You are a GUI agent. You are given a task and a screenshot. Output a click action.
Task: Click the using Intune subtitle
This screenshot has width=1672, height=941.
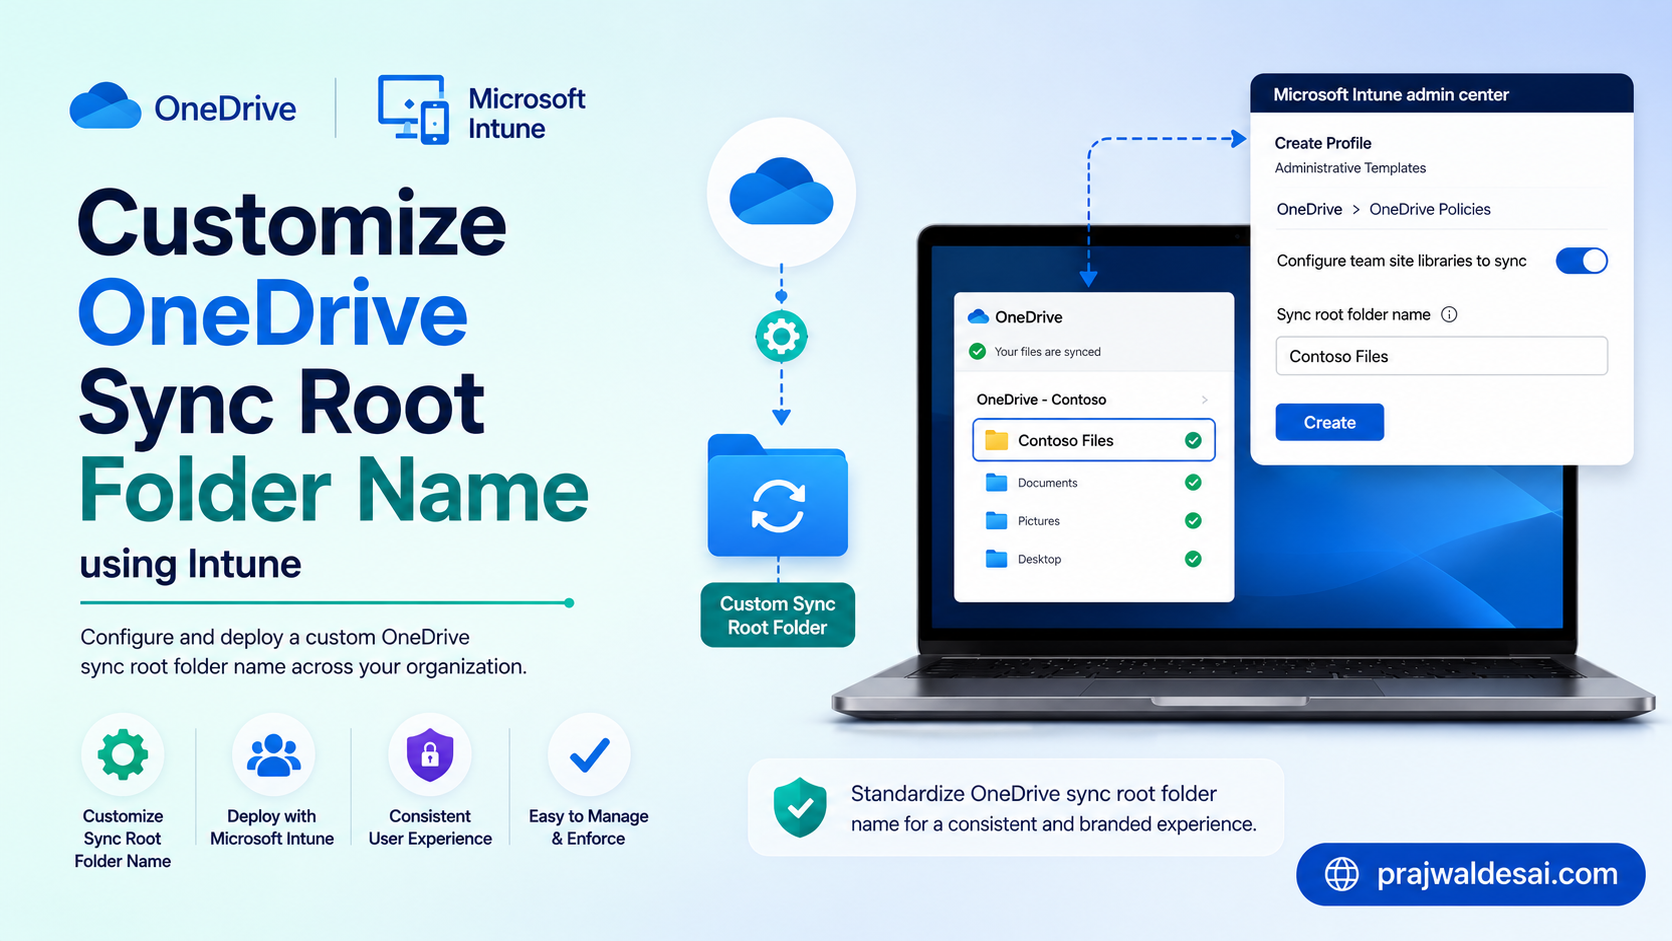point(190,564)
